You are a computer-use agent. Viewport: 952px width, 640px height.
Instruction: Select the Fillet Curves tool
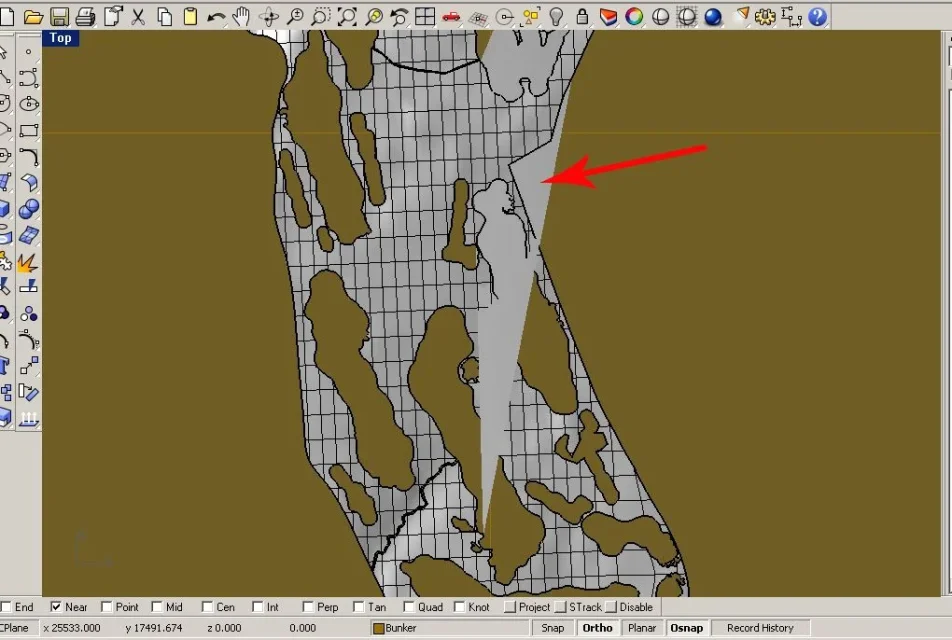pos(29,157)
